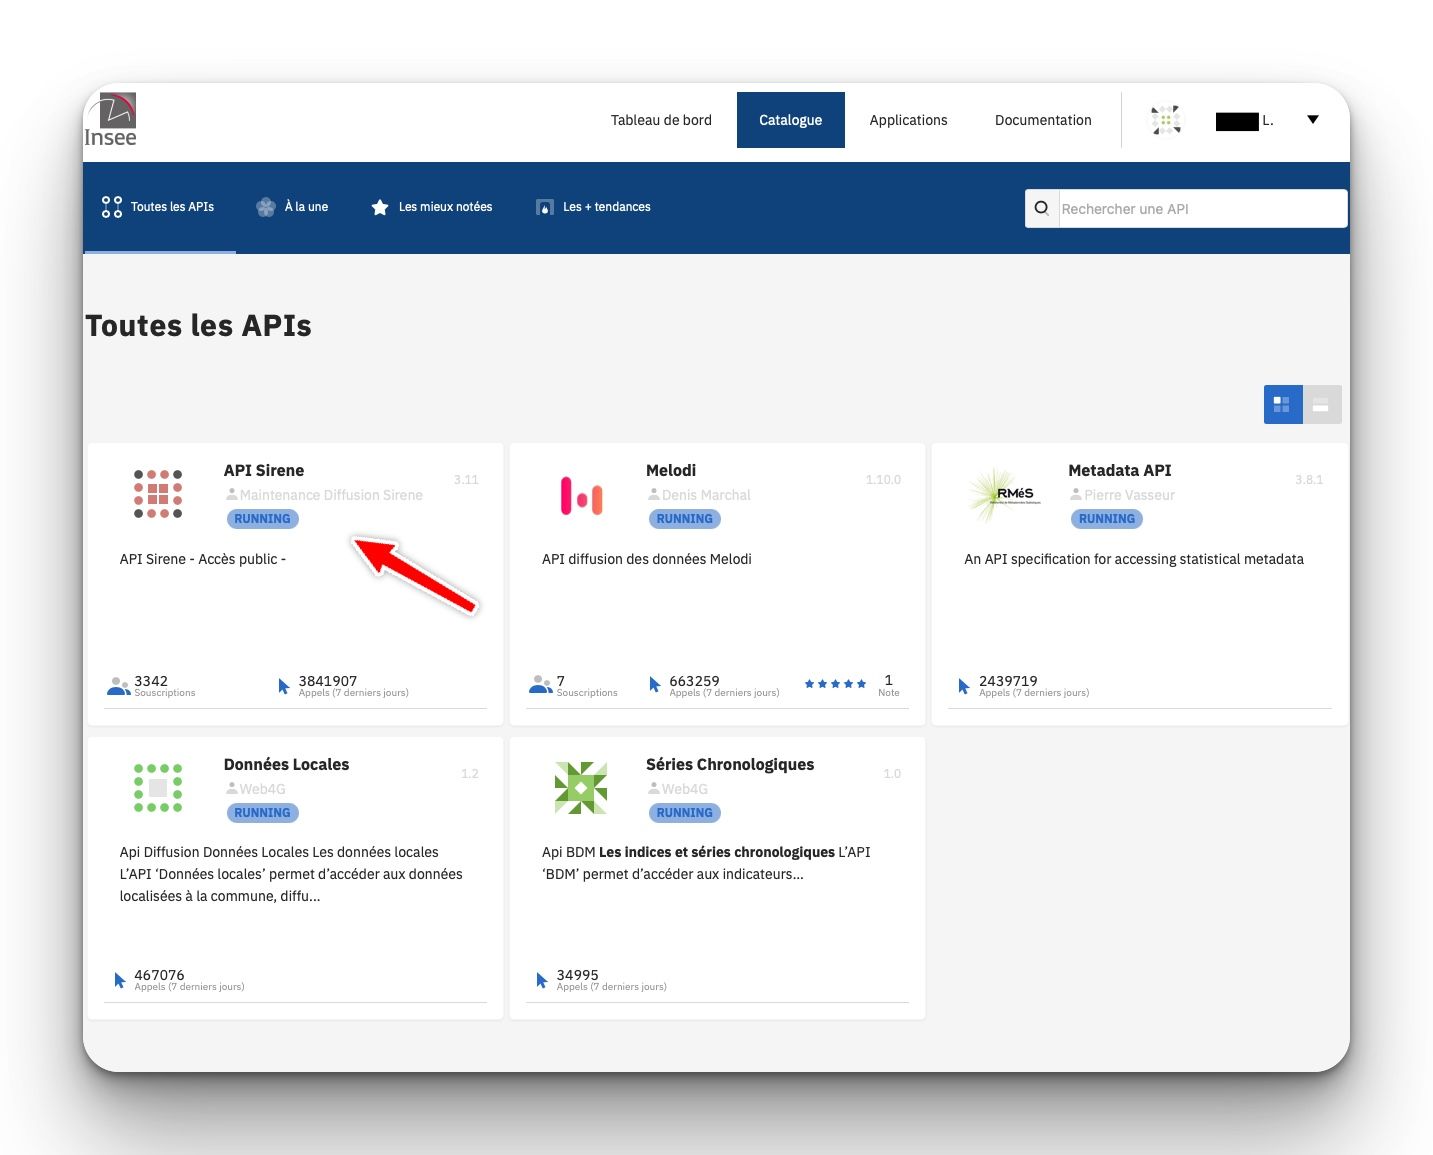Click RUNNING badge on Melodi
Screen dimensions: 1433x1155
684,519
